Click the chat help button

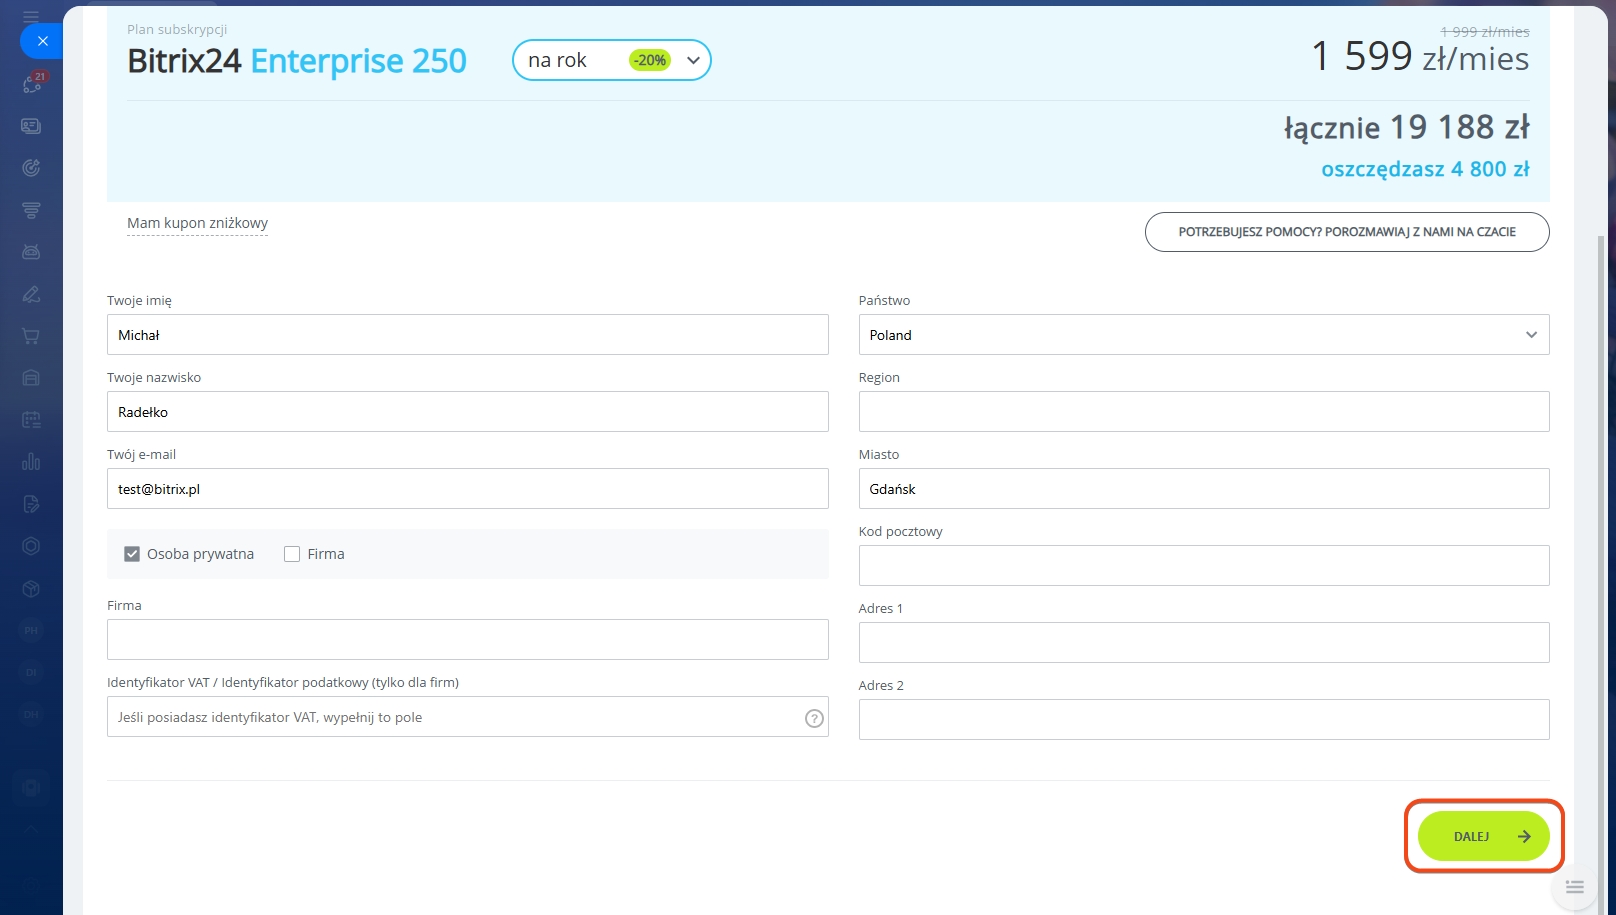point(1347,232)
